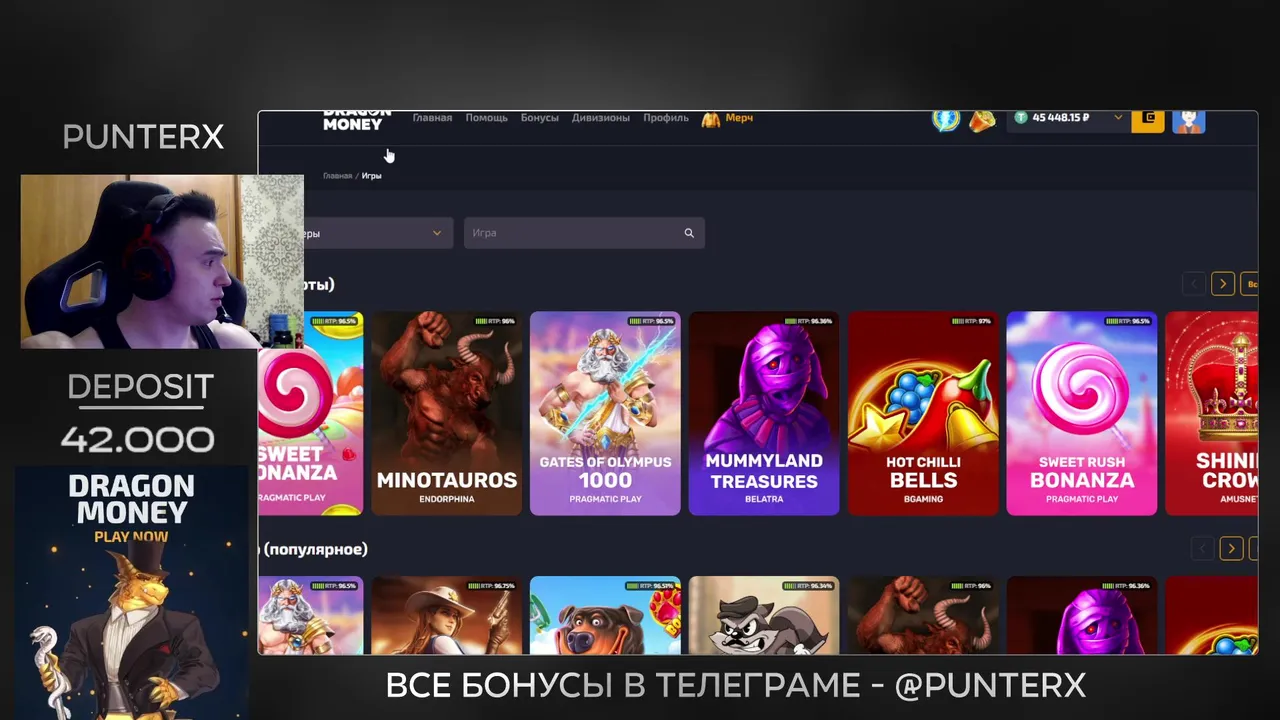Open the Mummyland Treasures game card

[764, 414]
